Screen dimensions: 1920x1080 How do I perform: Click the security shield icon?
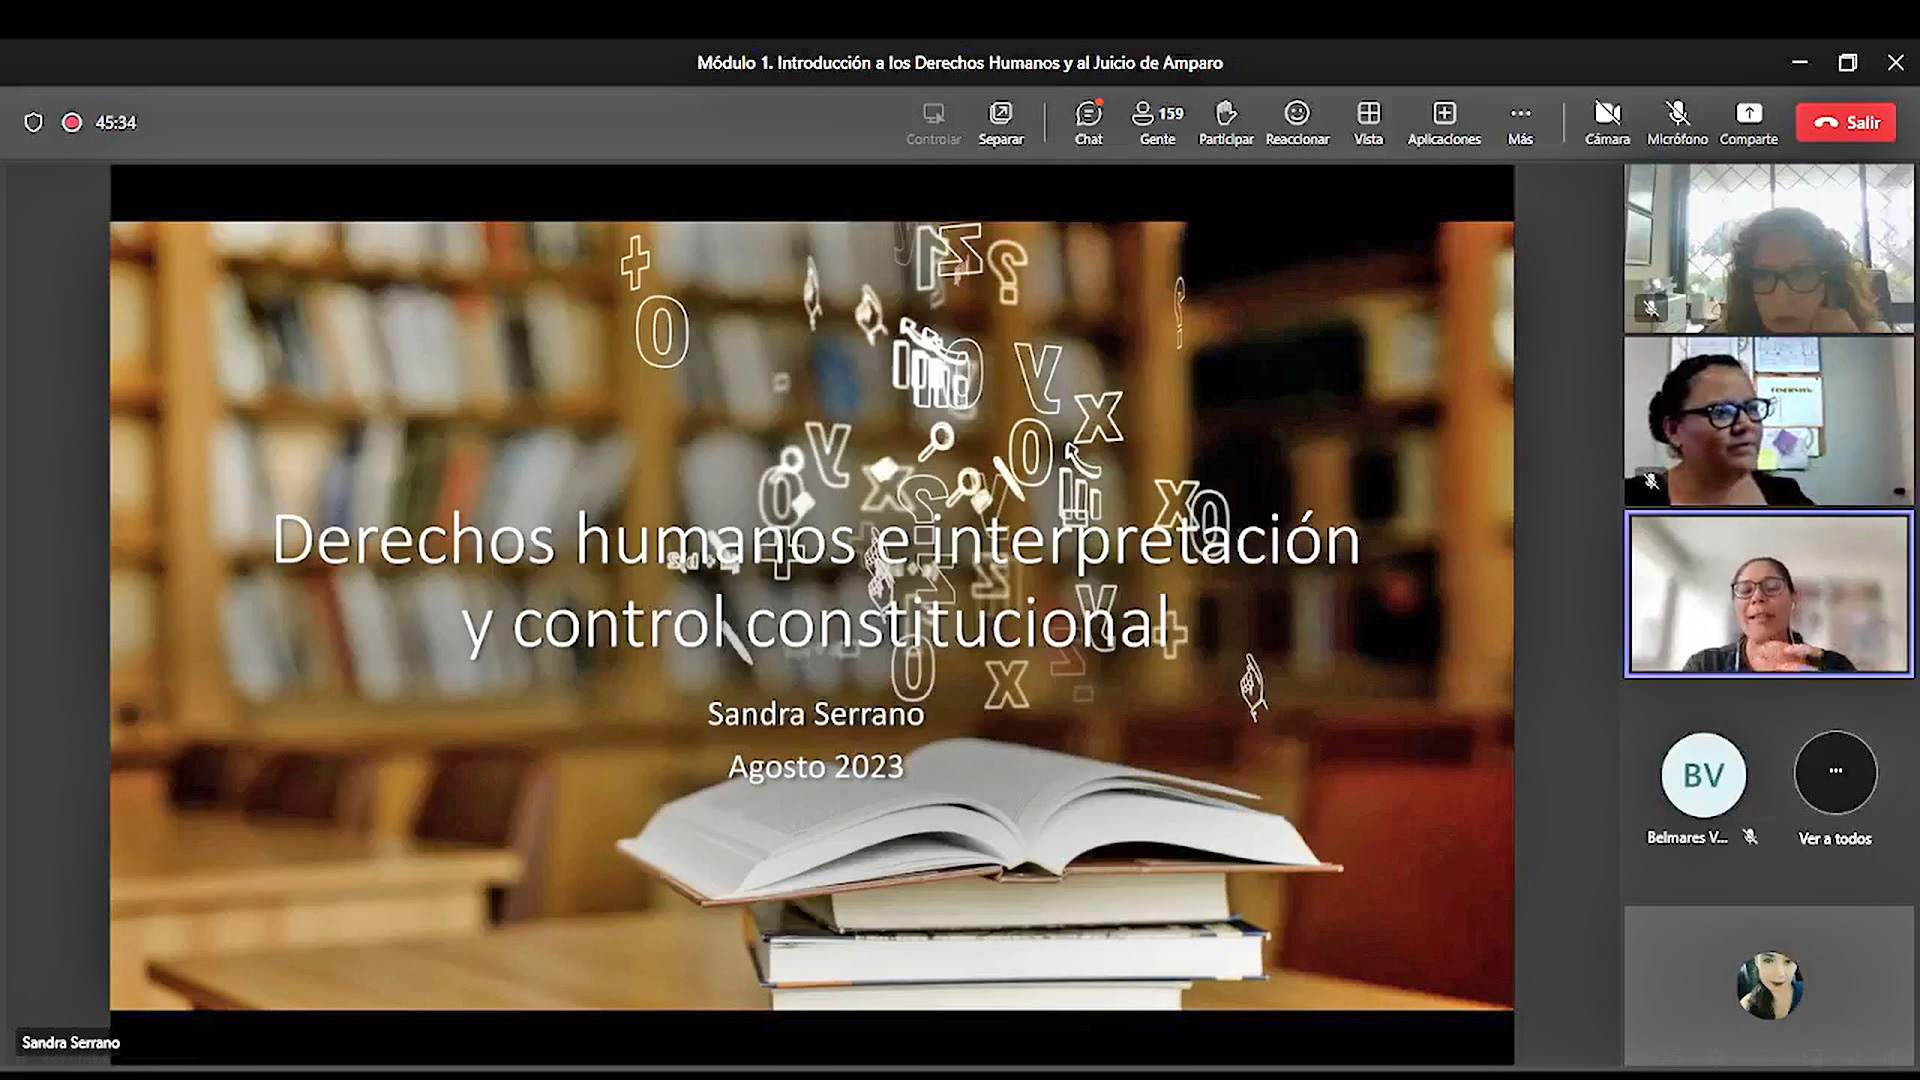click(x=34, y=122)
